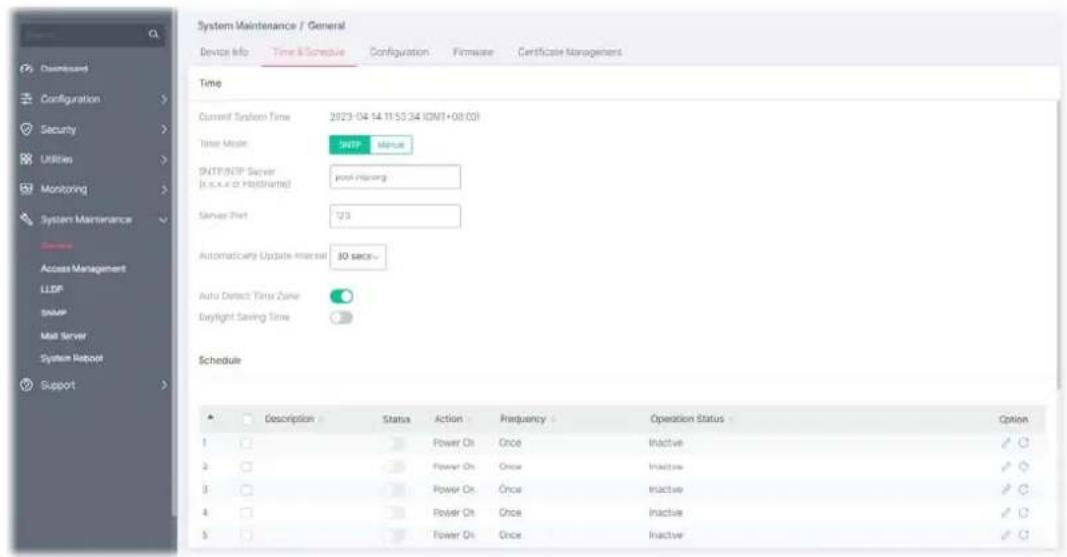The image size is (1067, 557).
Task: Edit schedule row 4 with pencil icon
Action: [x=1006, y=513]
